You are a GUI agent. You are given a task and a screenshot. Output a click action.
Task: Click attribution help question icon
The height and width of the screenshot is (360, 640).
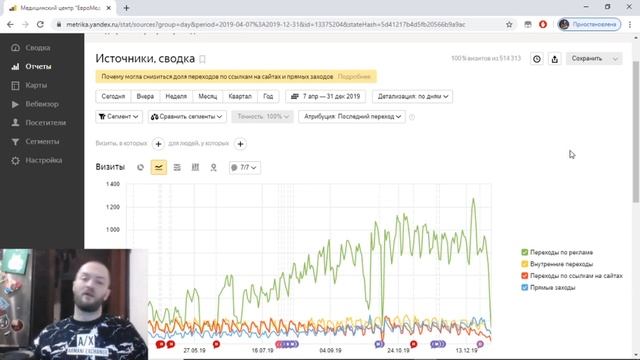pyautogui.click(x=412, y=117)
